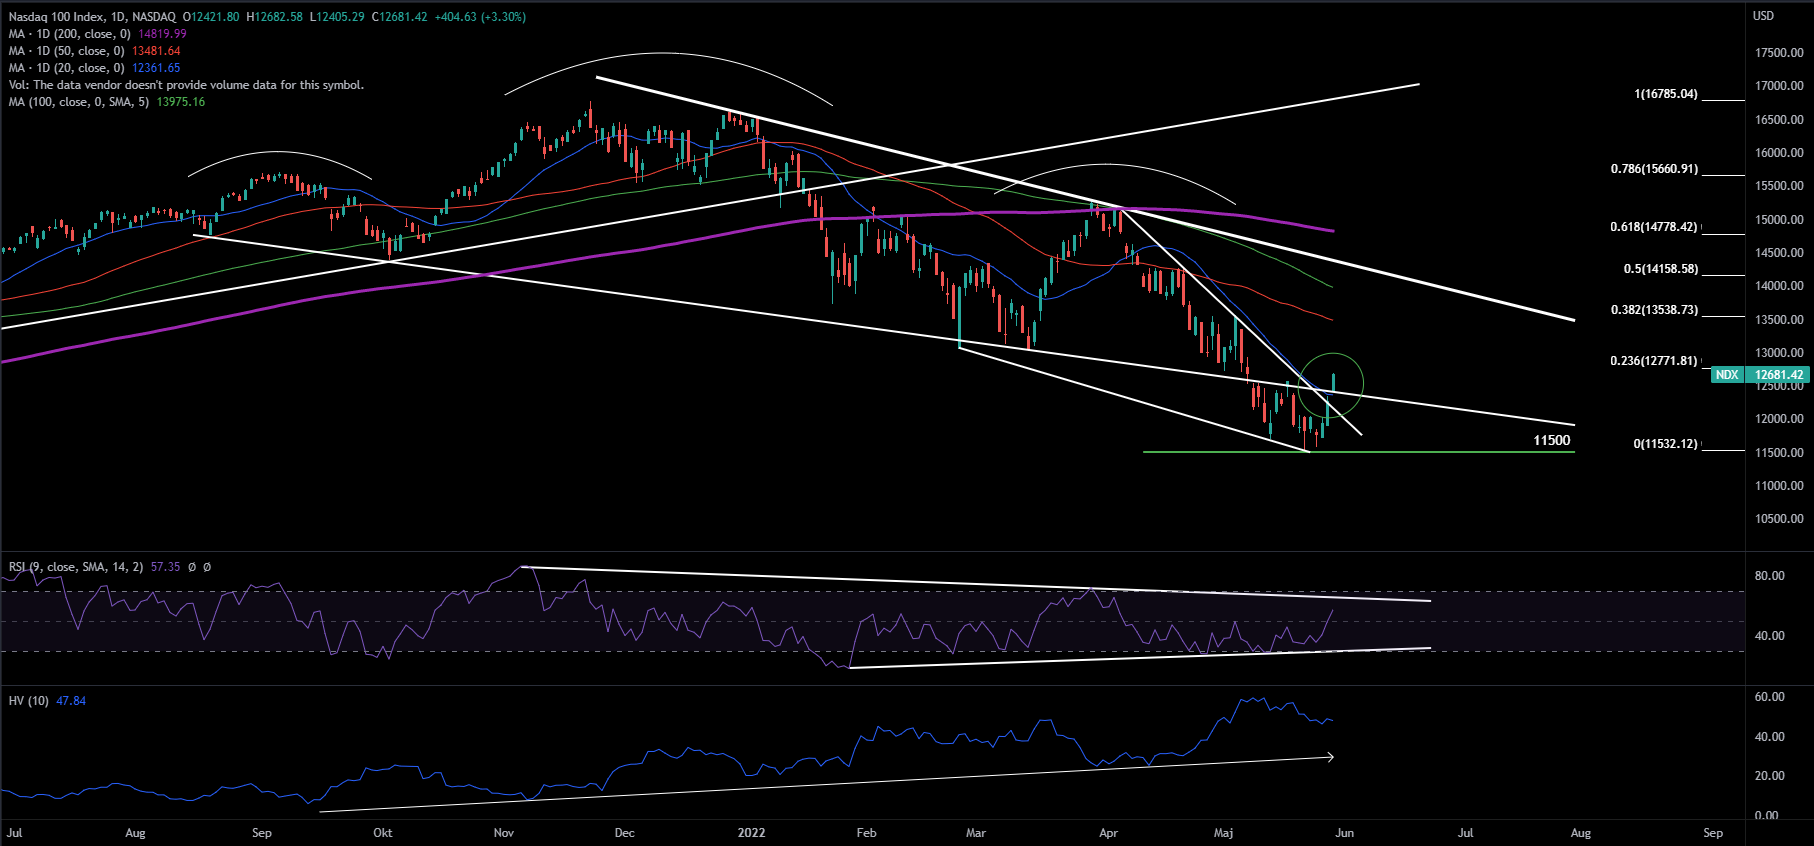This screenshot has width=1814, height=846.
Task: Open the USD currency selector
Action: point(1763,16)
